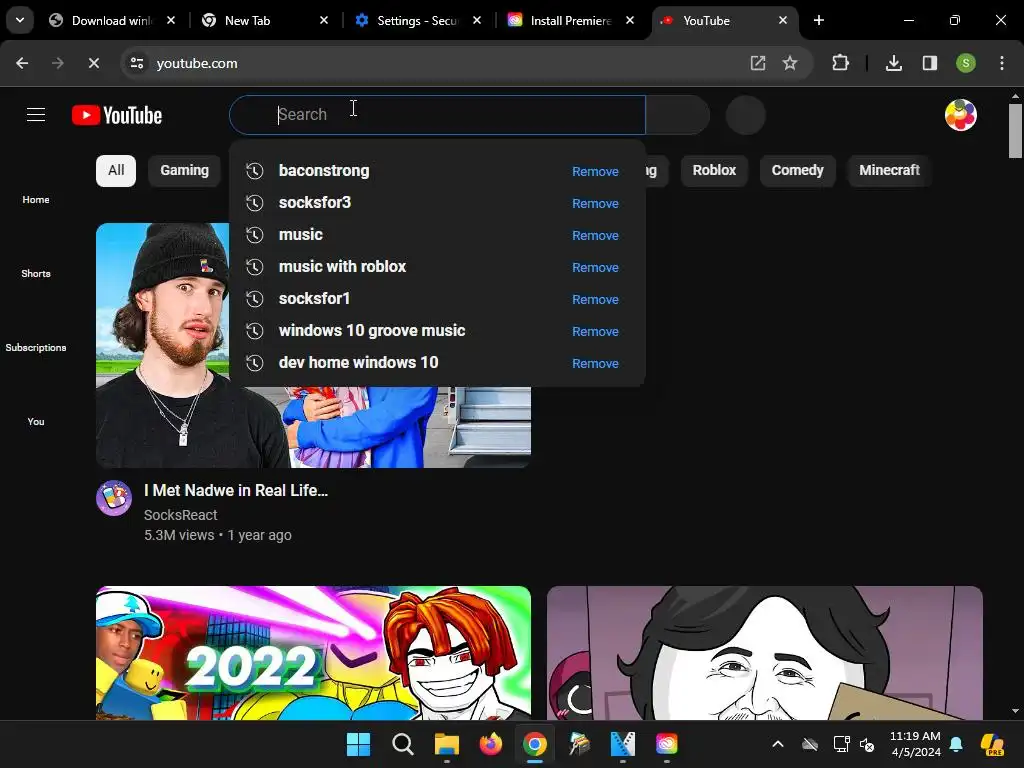
Task: Remove music from search history
Action: [595, 235]
